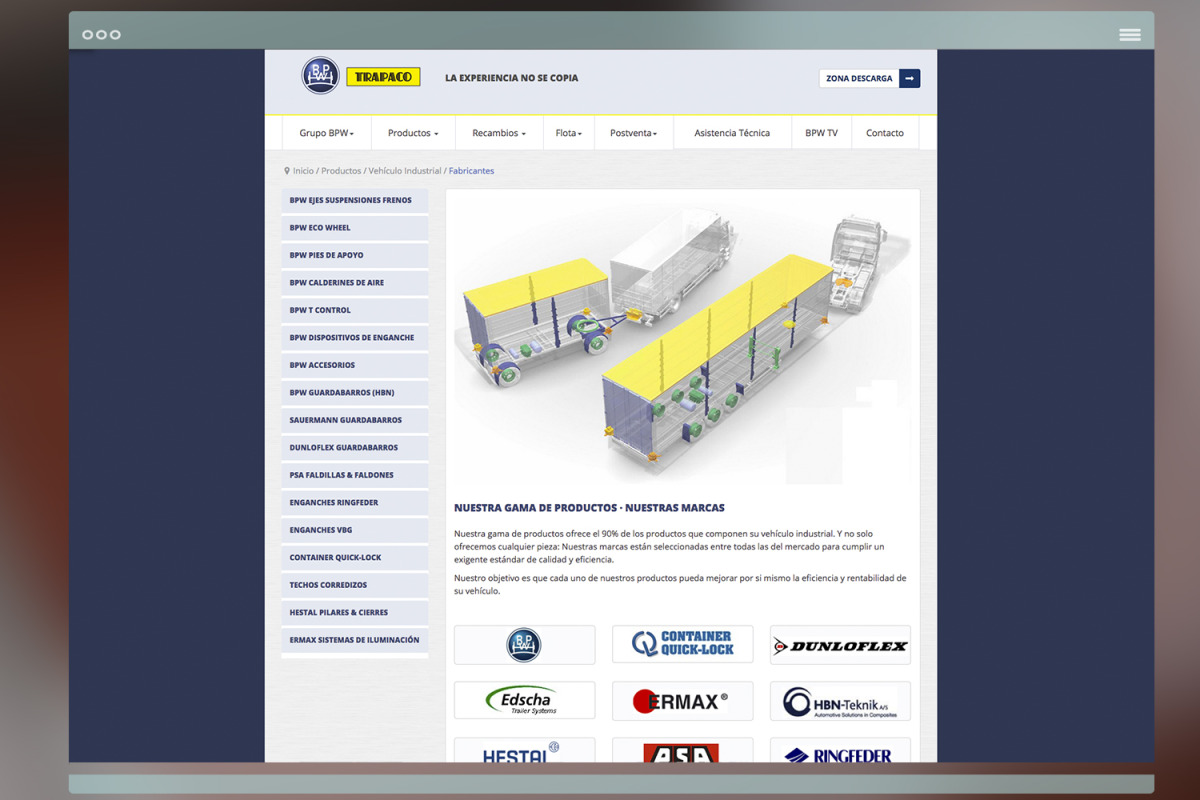Open Hestal Pilares & Cierres sidebar item

pos(355,613)
